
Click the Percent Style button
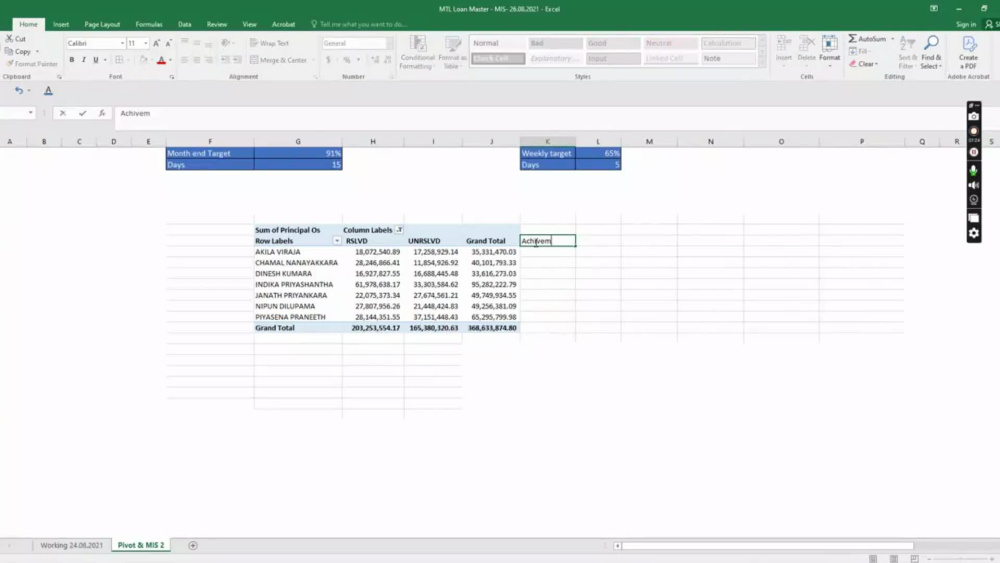pyautogui.click(x=346, y=60)
